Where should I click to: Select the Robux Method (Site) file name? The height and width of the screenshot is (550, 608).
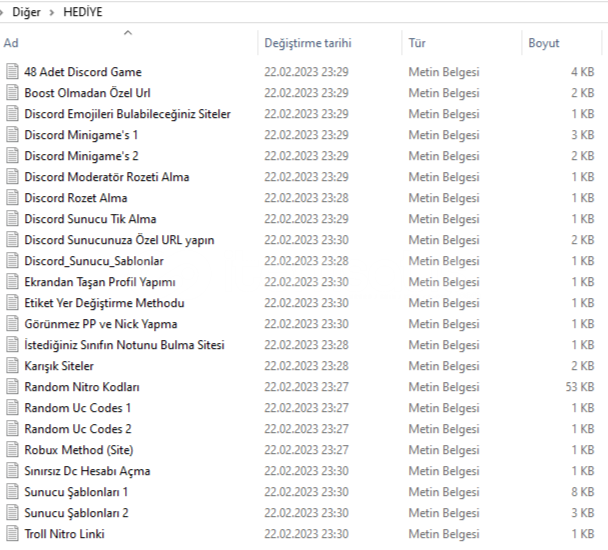click(x=79, y=450)
